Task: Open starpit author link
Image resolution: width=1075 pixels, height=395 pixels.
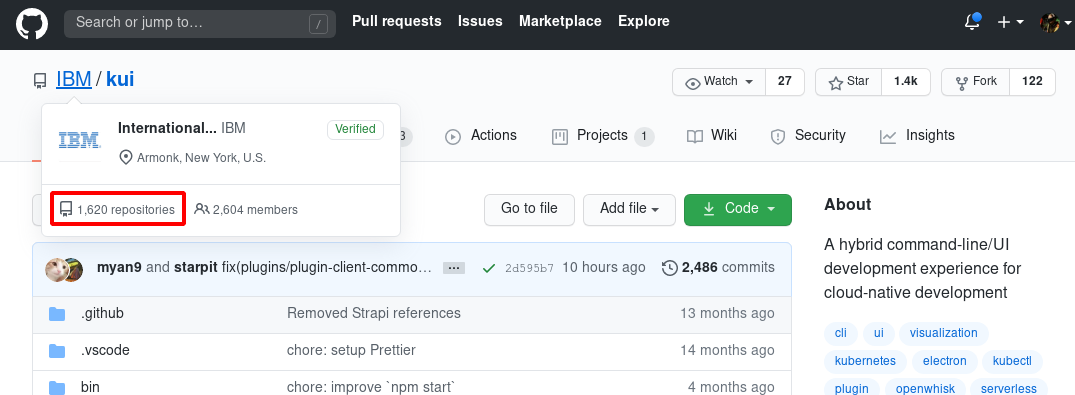Action: tap(195, 267)
